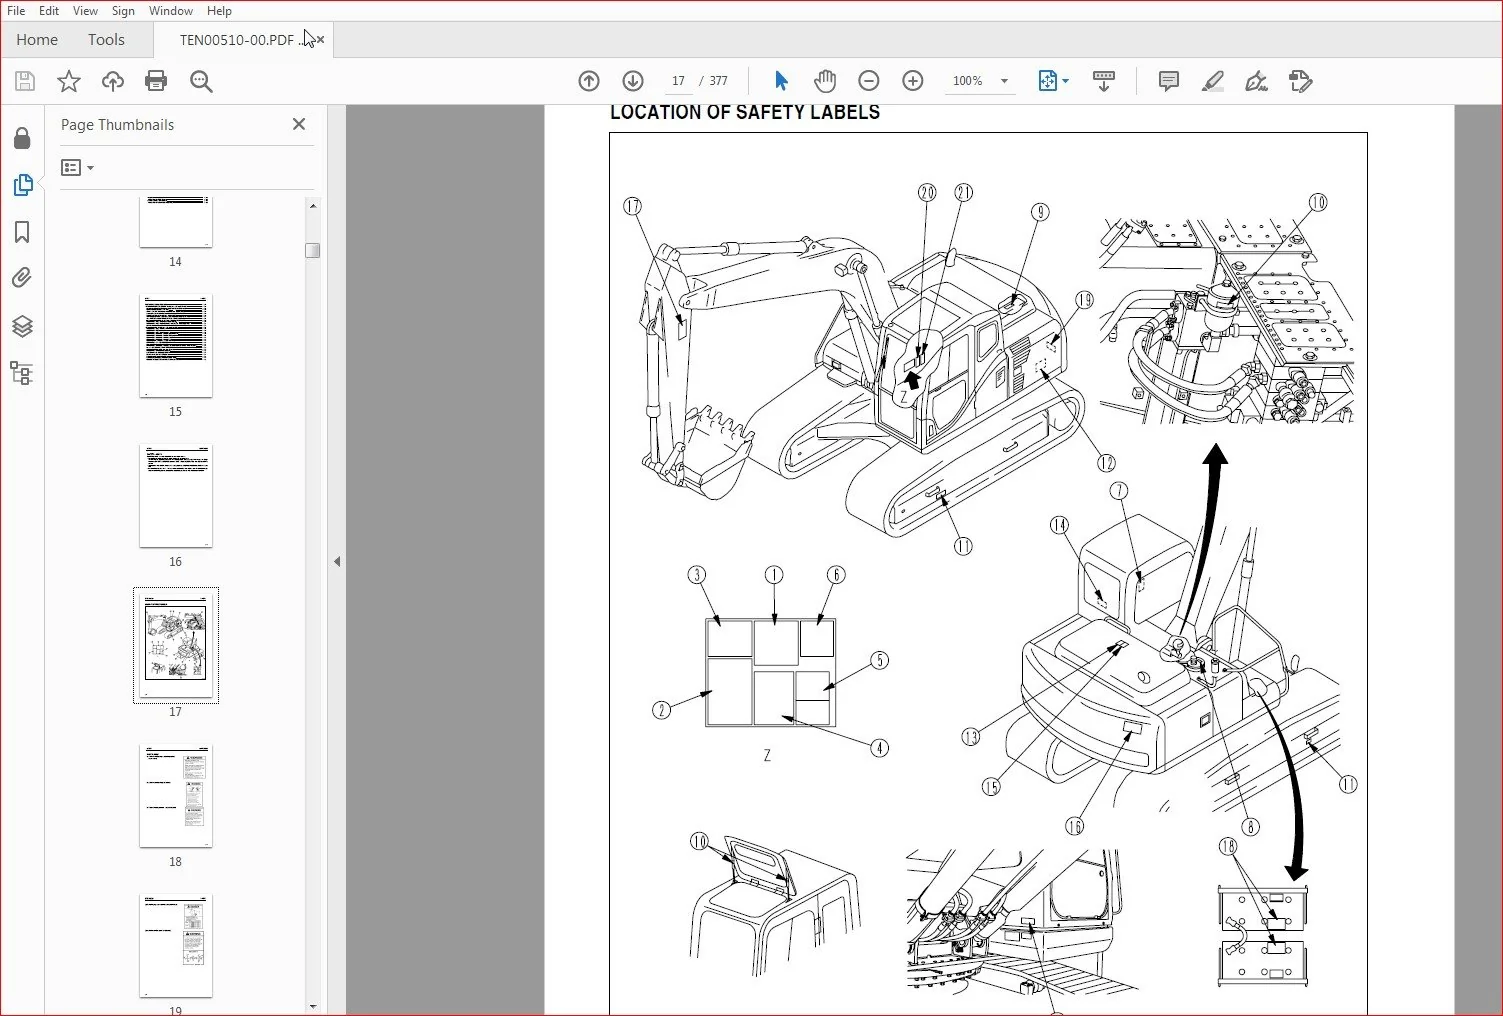The height and width of the screenshot is (1016, 1503).
Task: Open the model tree panel
Action: [x=22, y=373]
